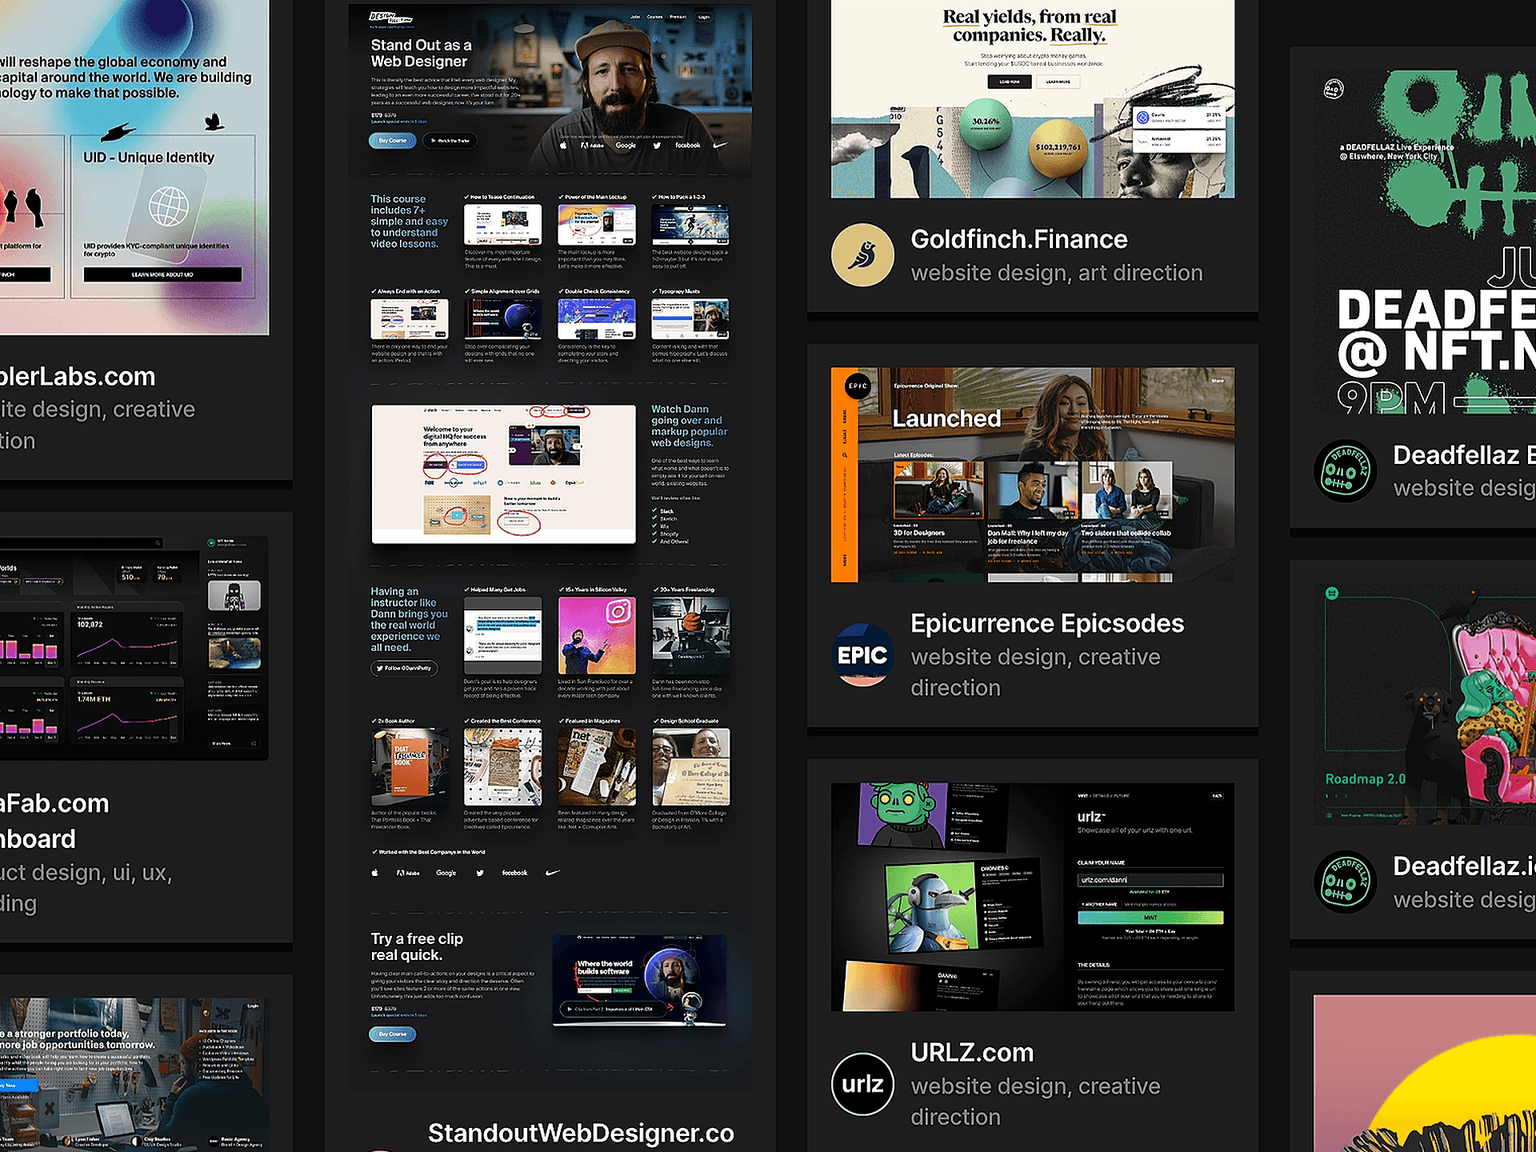Click the Goldfinch bird logo
Image resolution: width=1536 pixels, height=1152 pixels.
862,255
